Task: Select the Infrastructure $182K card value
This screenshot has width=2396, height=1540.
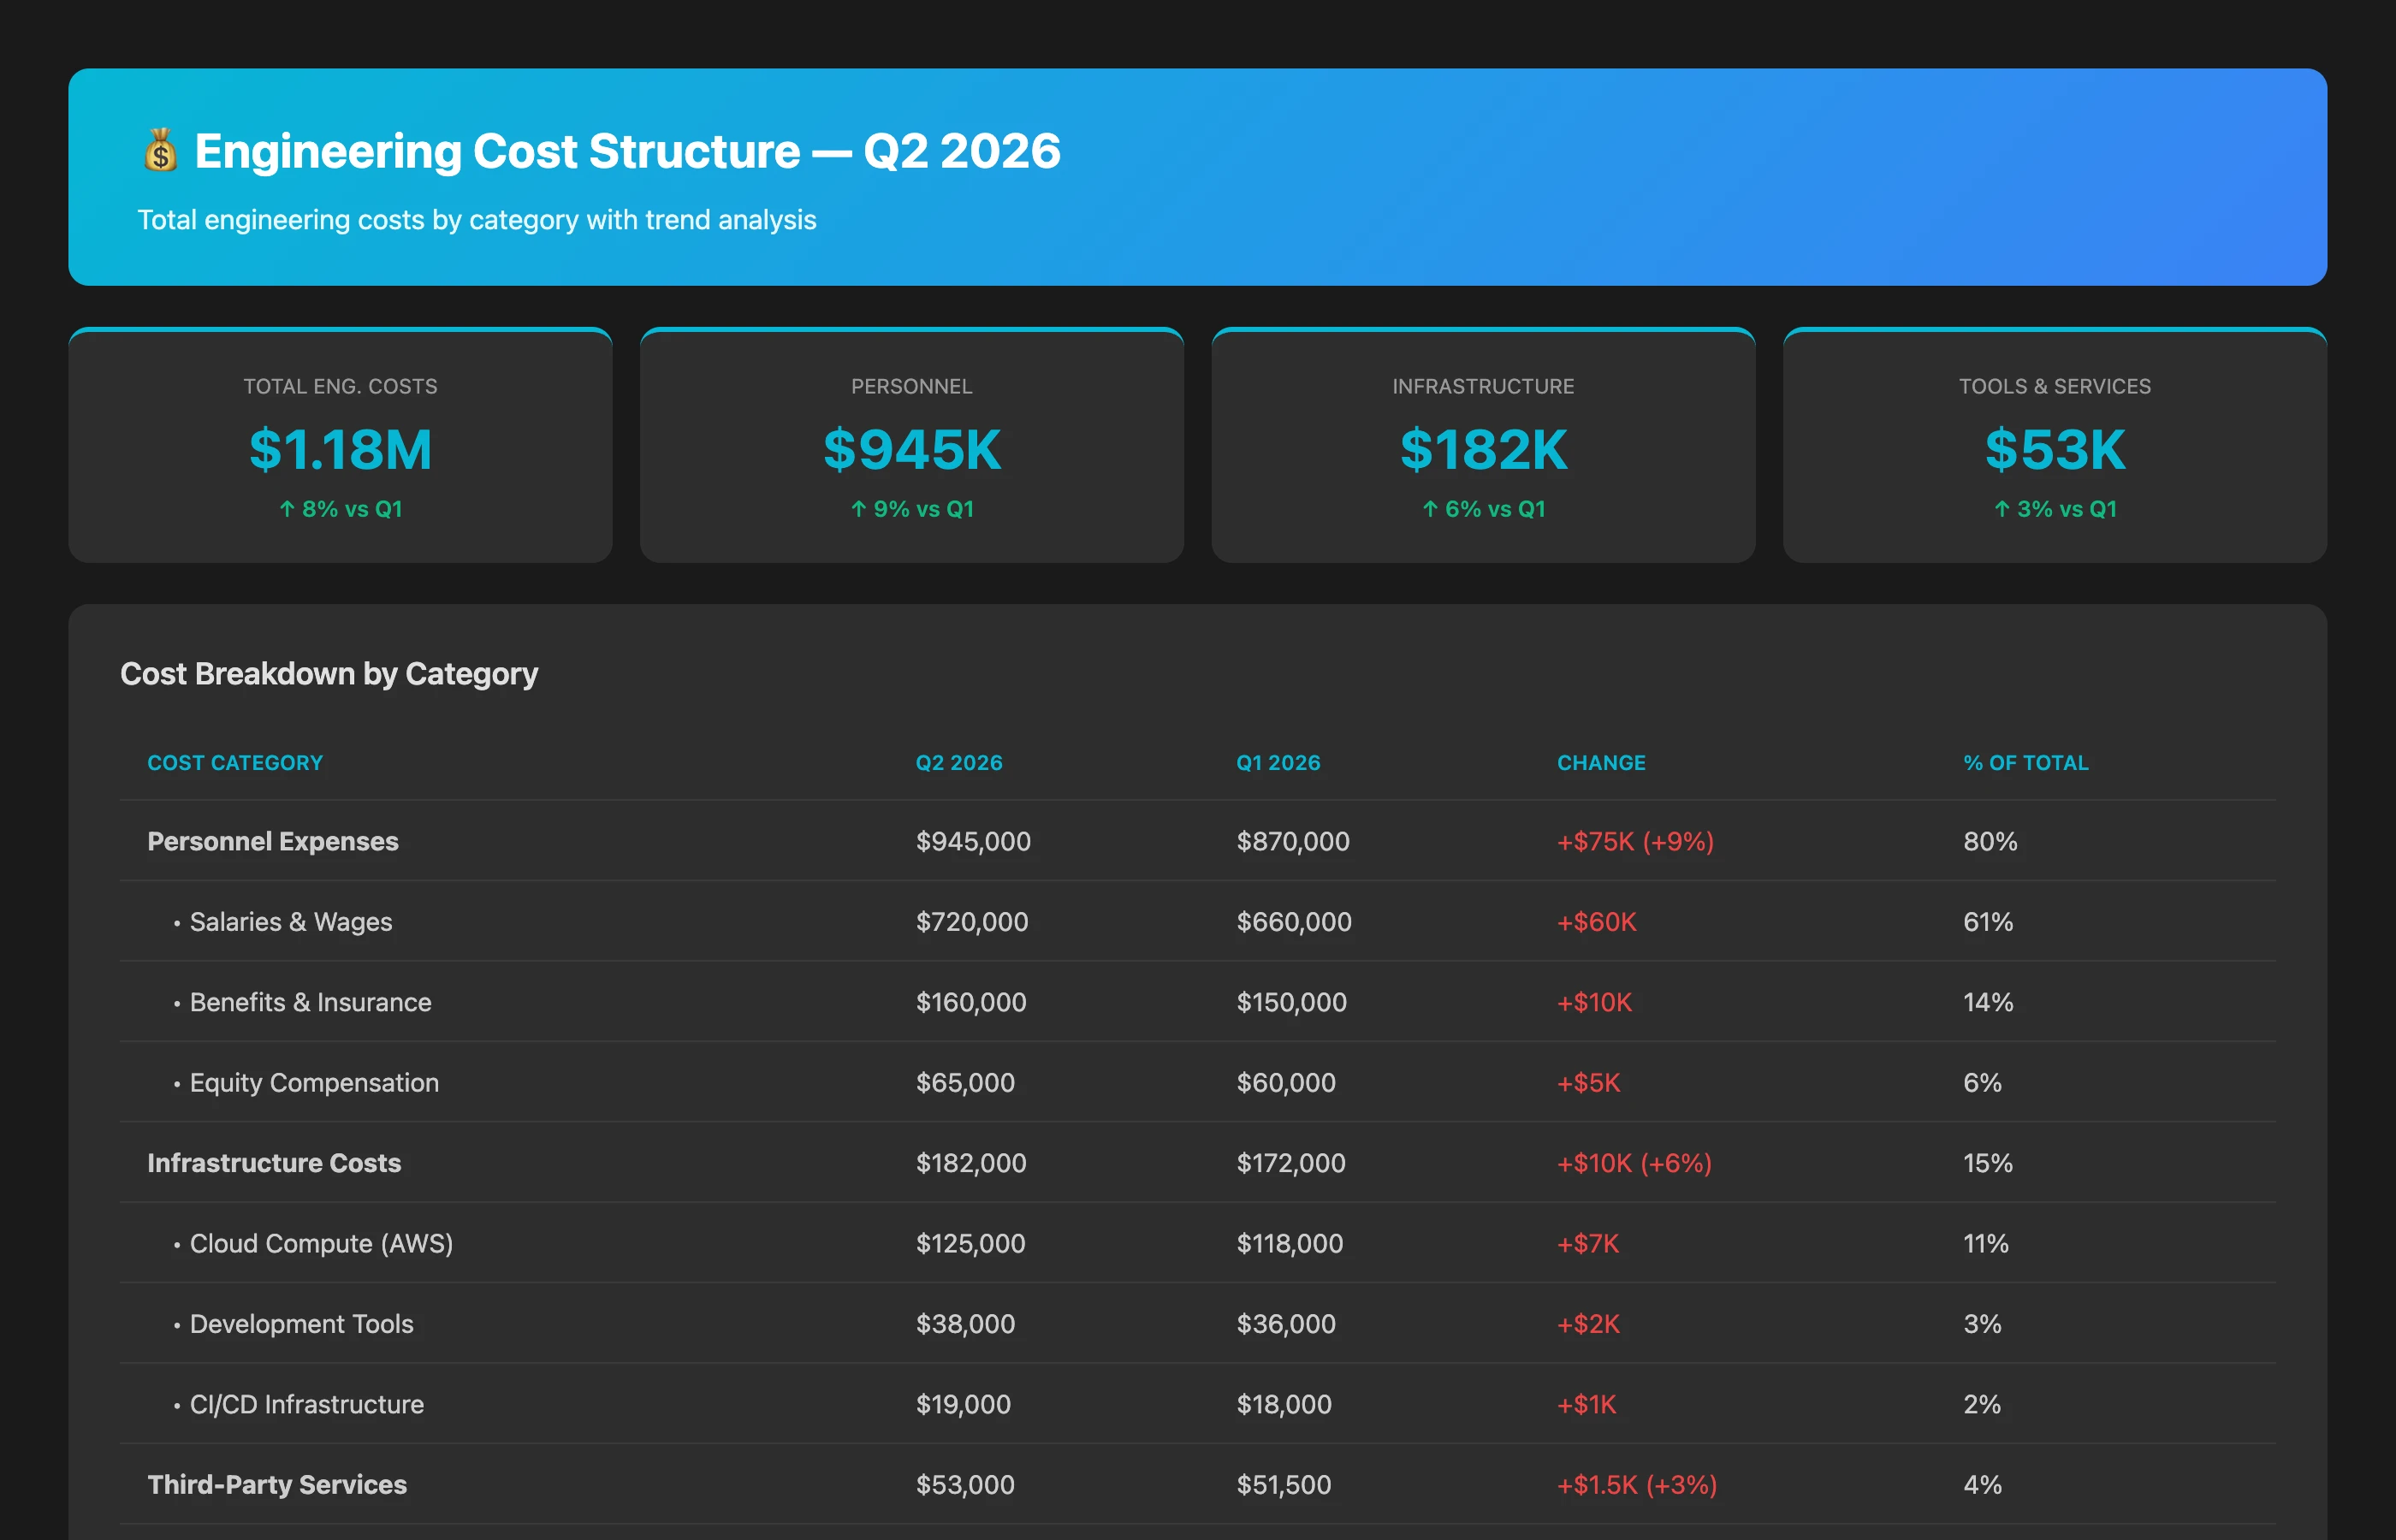Action: tap(1483, 449)
